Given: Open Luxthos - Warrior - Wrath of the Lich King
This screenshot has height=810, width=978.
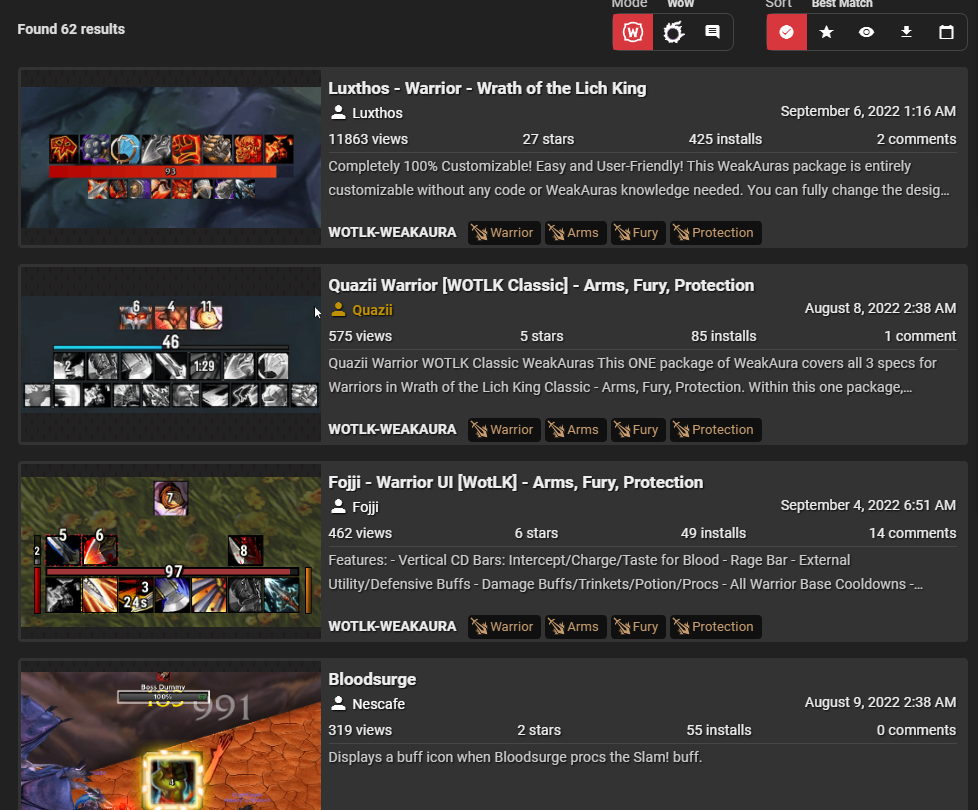Looking at the screenshot, I should click(x=487, y=89).
